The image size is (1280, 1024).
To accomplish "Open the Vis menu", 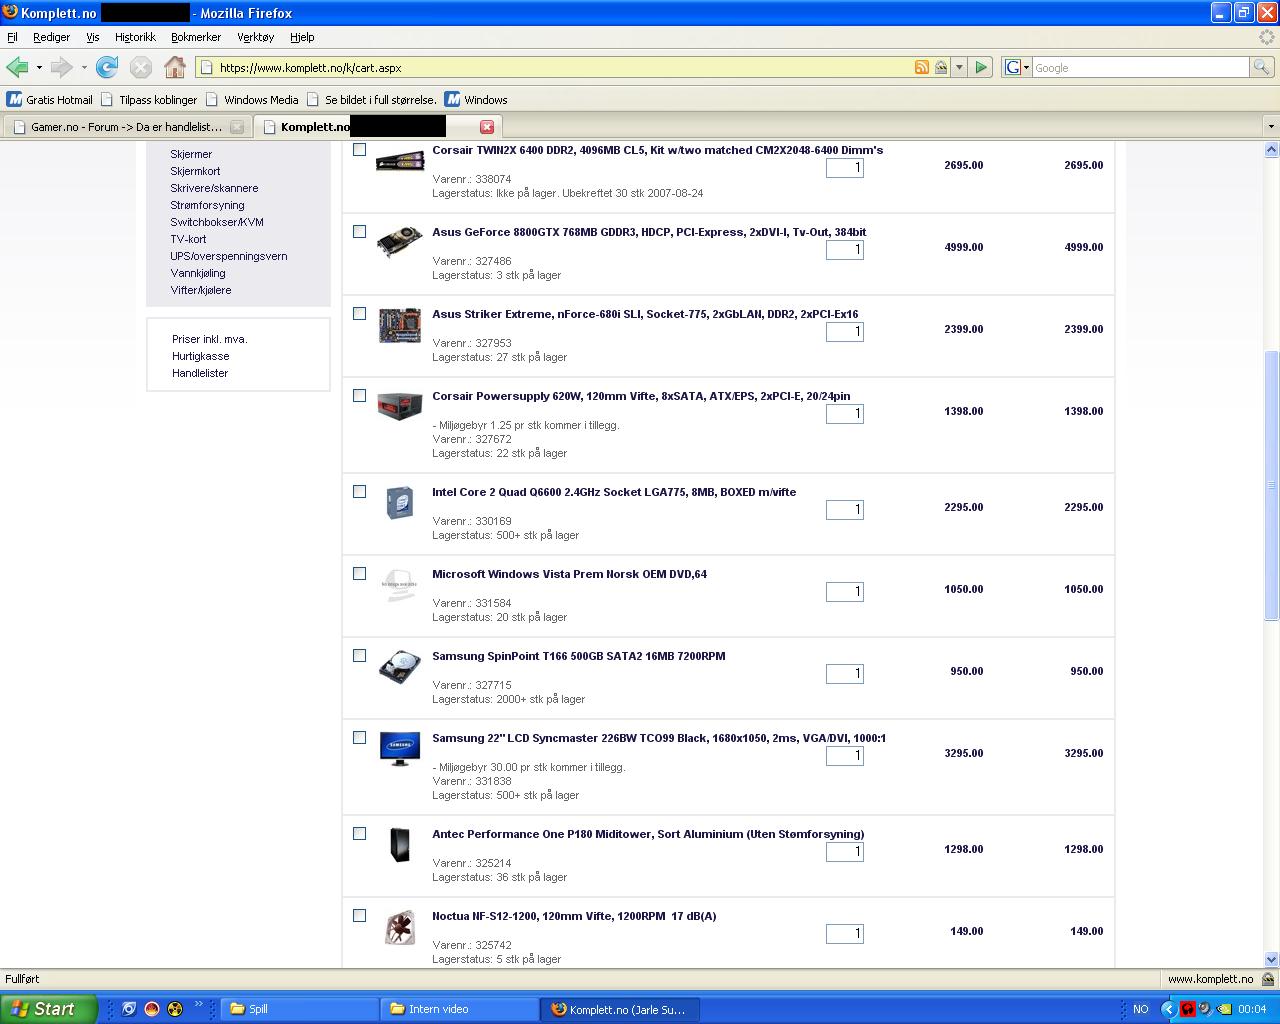I will point(93,37).
